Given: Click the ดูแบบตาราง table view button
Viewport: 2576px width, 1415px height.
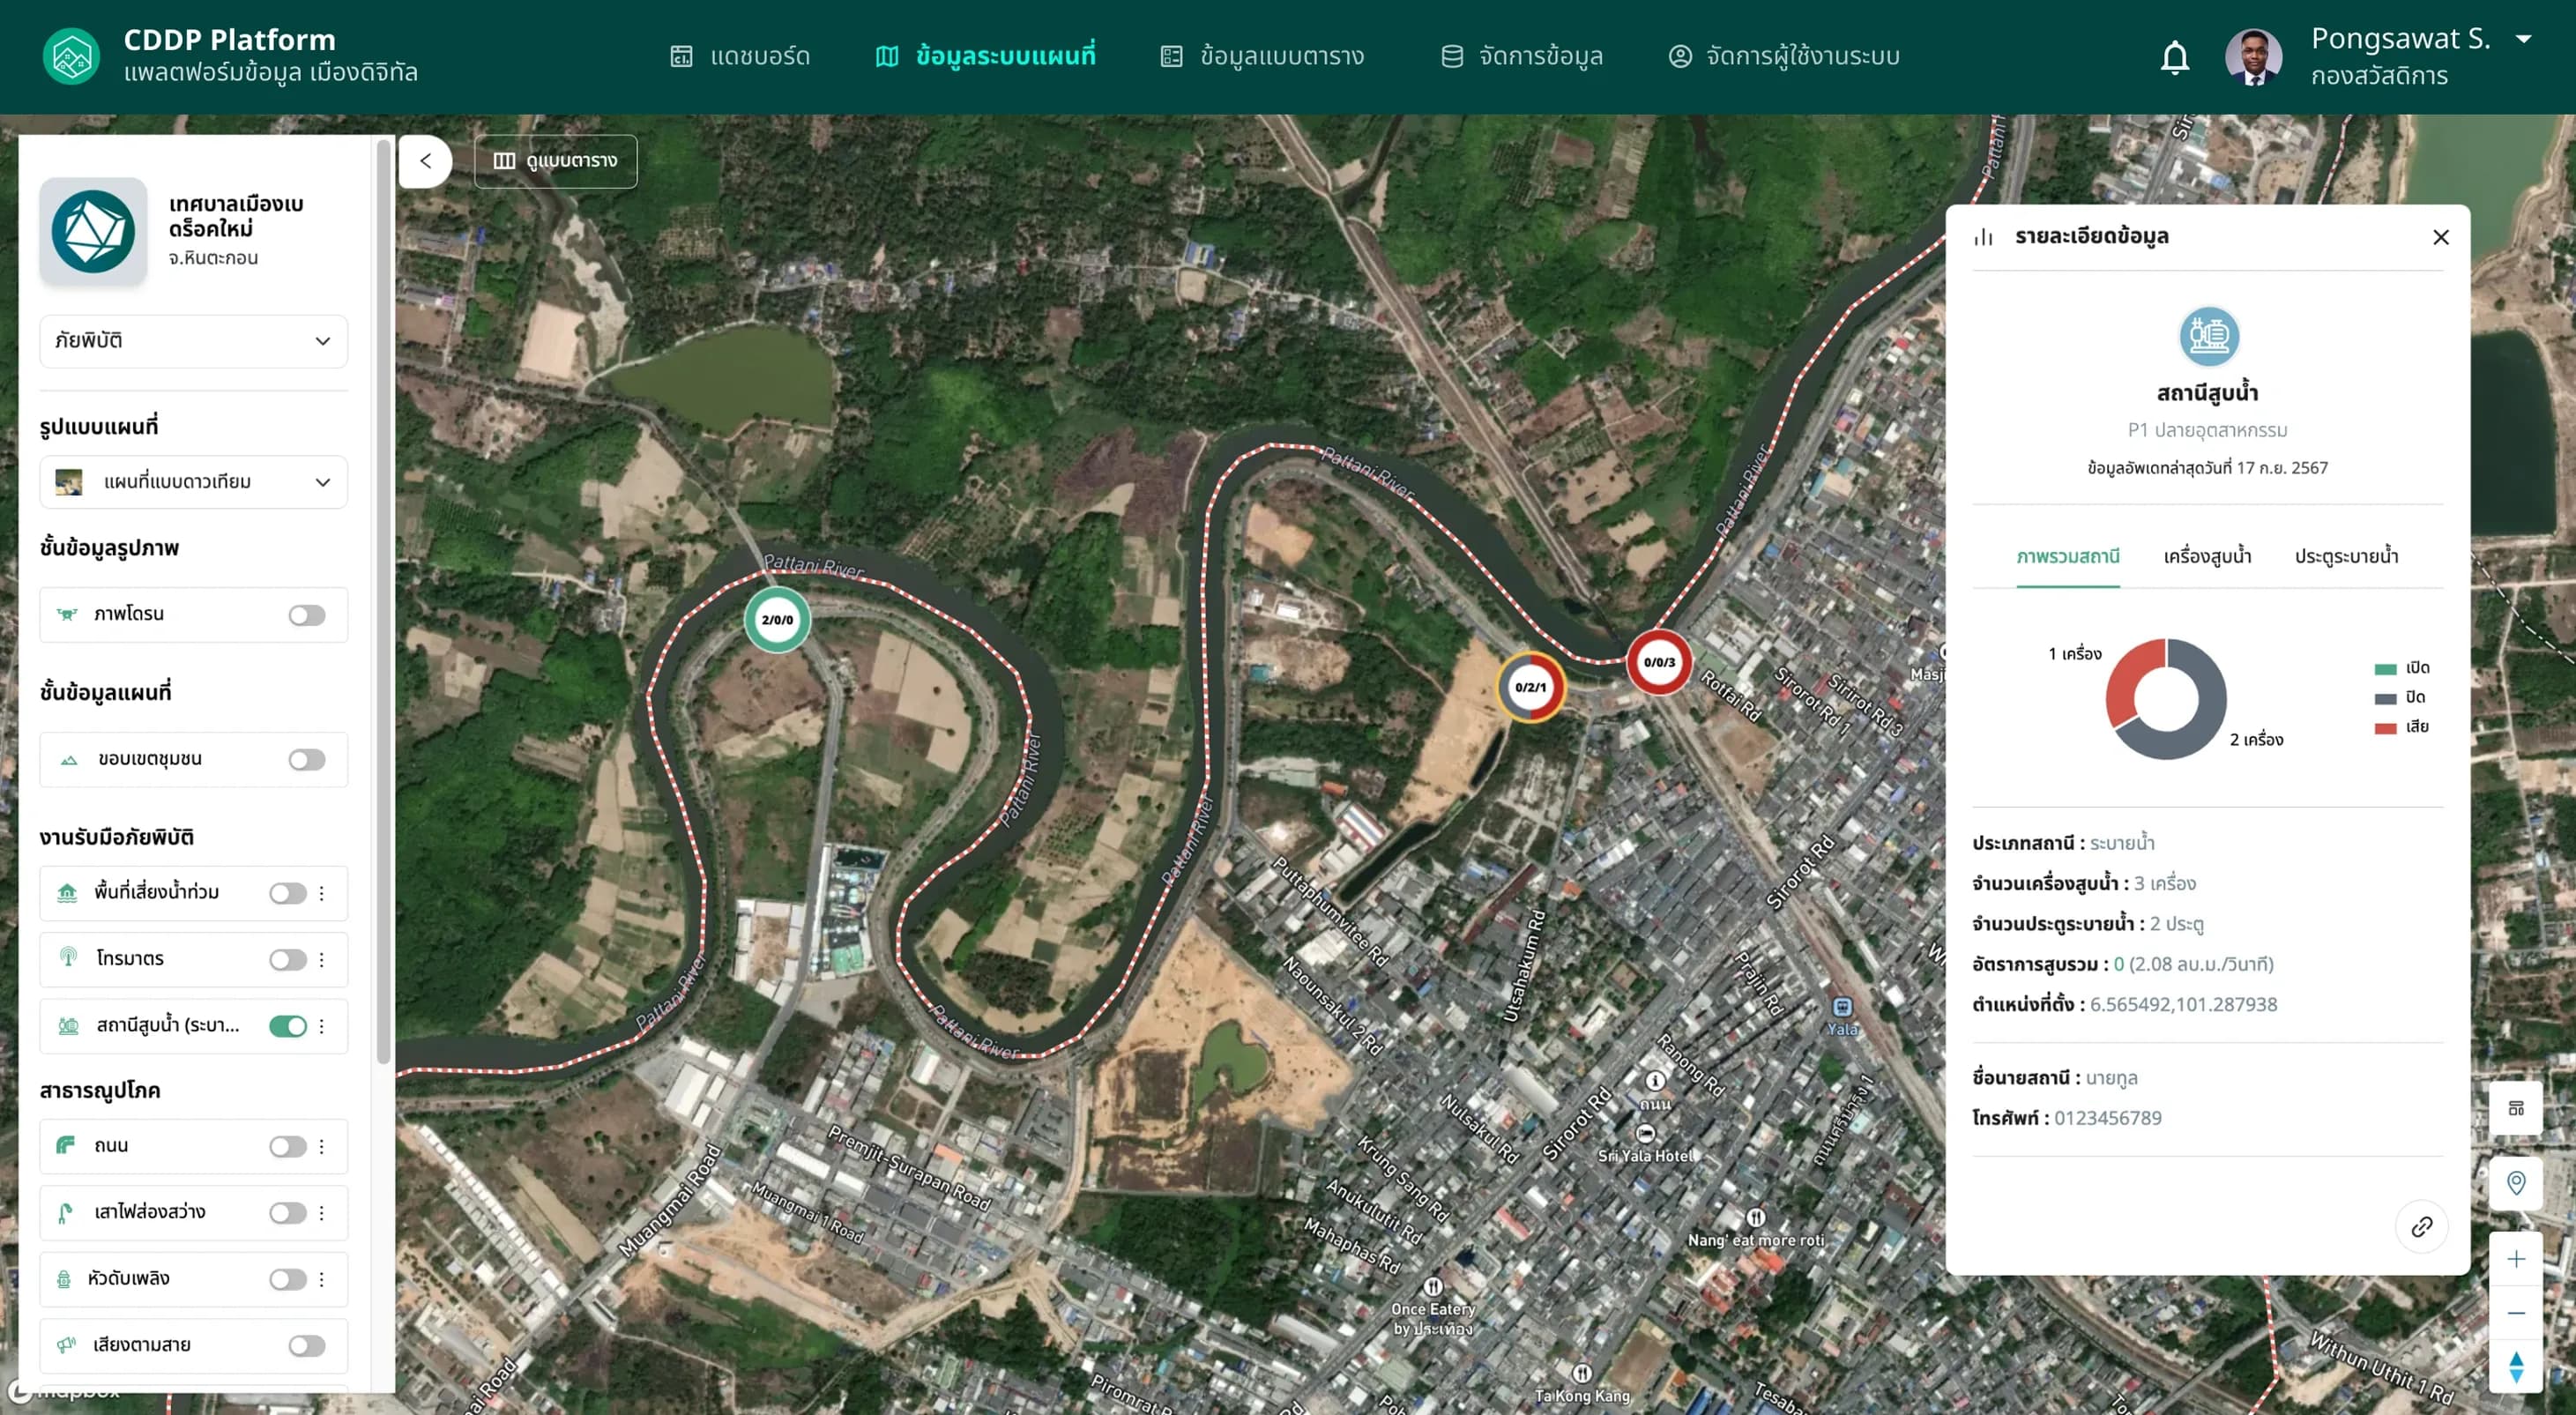Looking at the screenshot, I should pos(556,161).
